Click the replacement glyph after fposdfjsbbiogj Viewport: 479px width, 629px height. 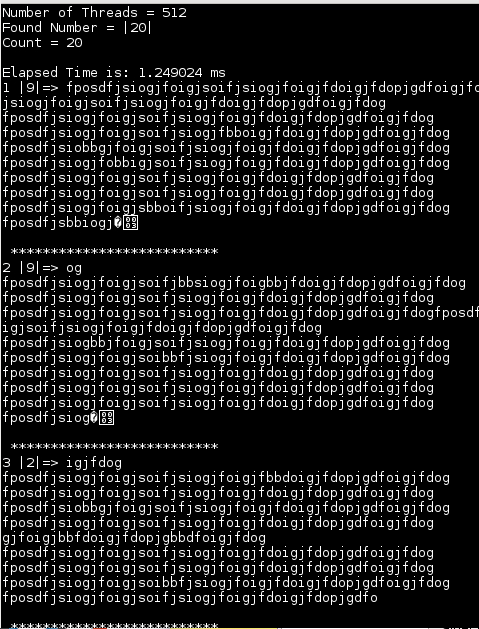pos(118,223)
